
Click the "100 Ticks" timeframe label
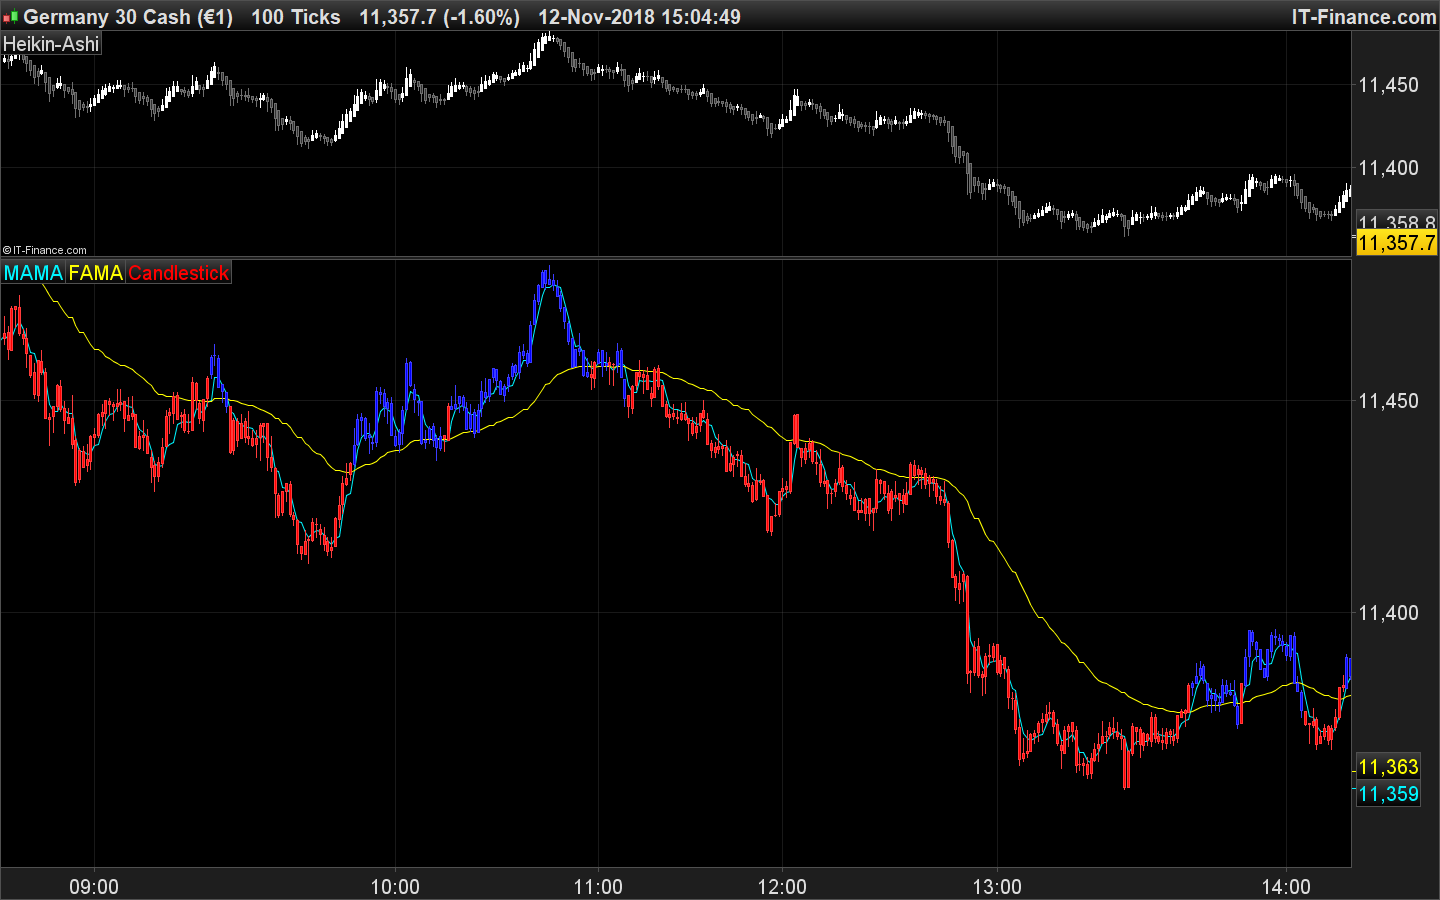point(296,17)
